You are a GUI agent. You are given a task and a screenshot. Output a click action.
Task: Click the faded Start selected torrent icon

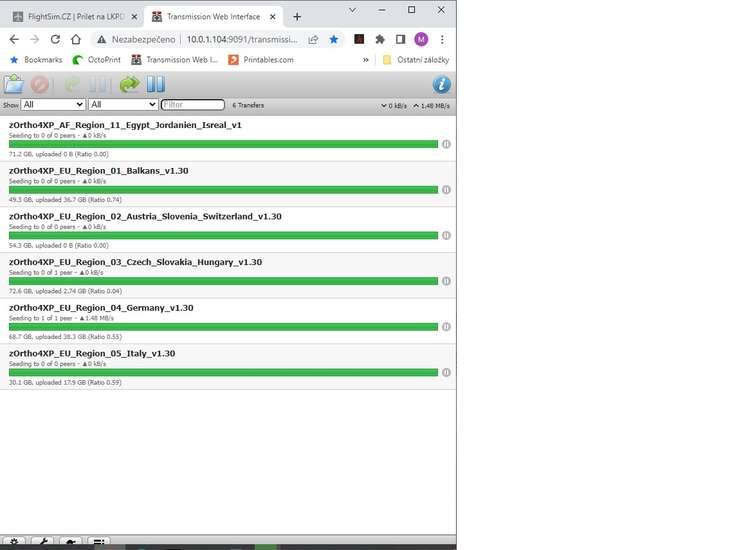pyautogui.click(x=72, y=85)
